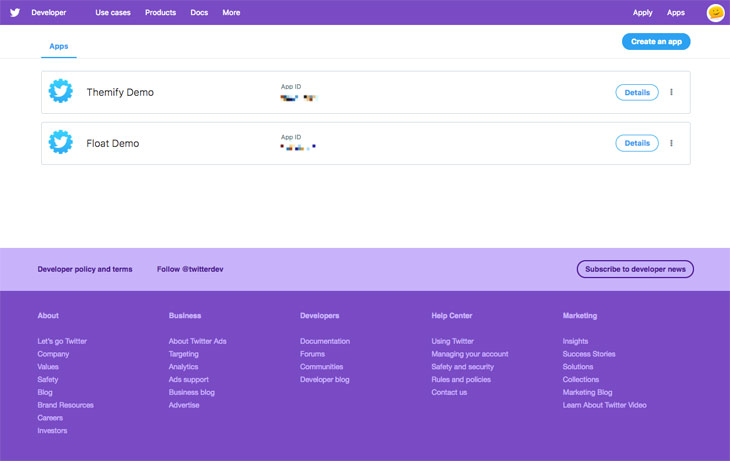Click the Help Center footer heading
Viewport: 730px width, 461px height.
point(452,316)
